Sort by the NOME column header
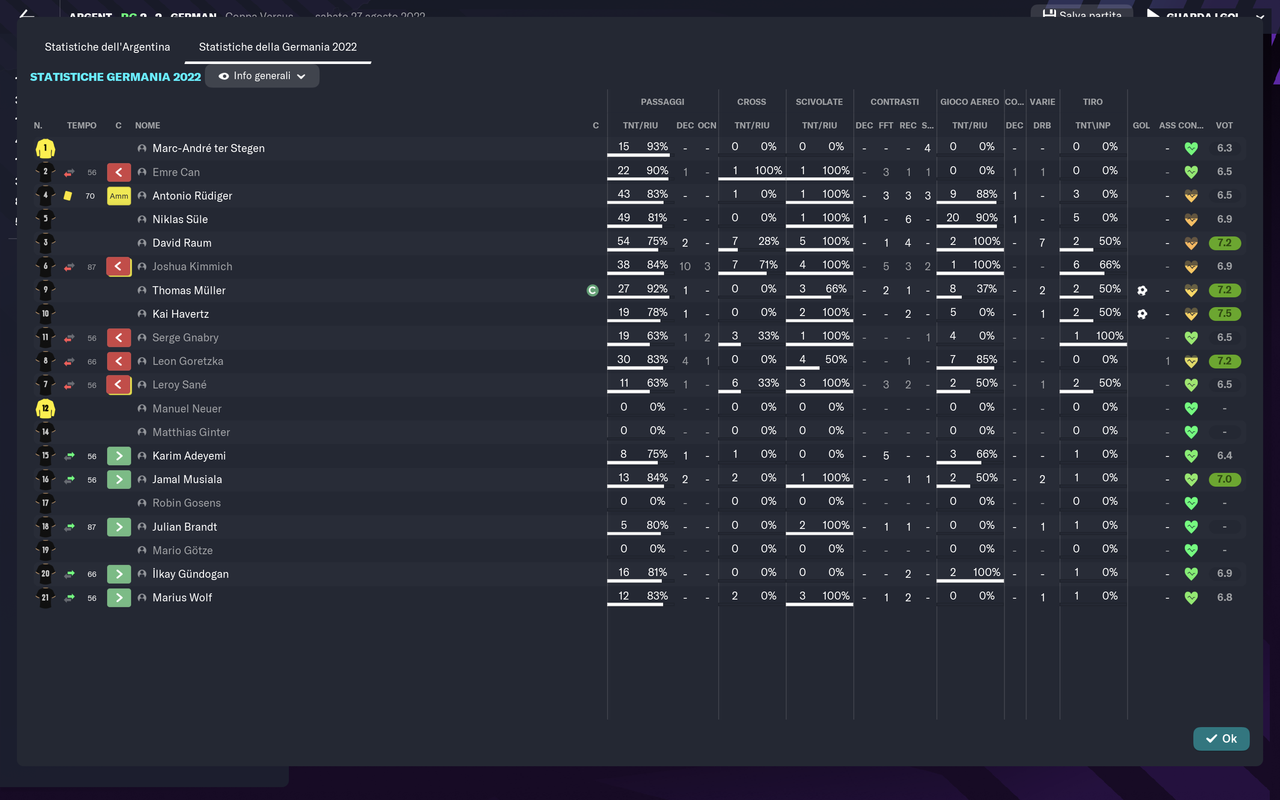The width and height of the screenshot is (1280, 800). click(x=148, y=125)
